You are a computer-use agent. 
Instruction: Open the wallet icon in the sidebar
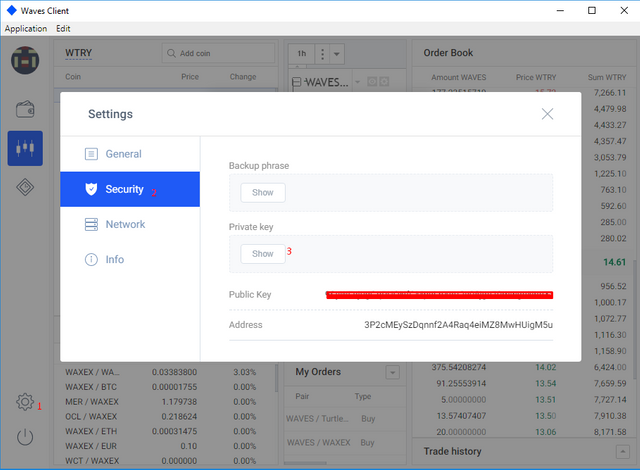coord(25,109)
